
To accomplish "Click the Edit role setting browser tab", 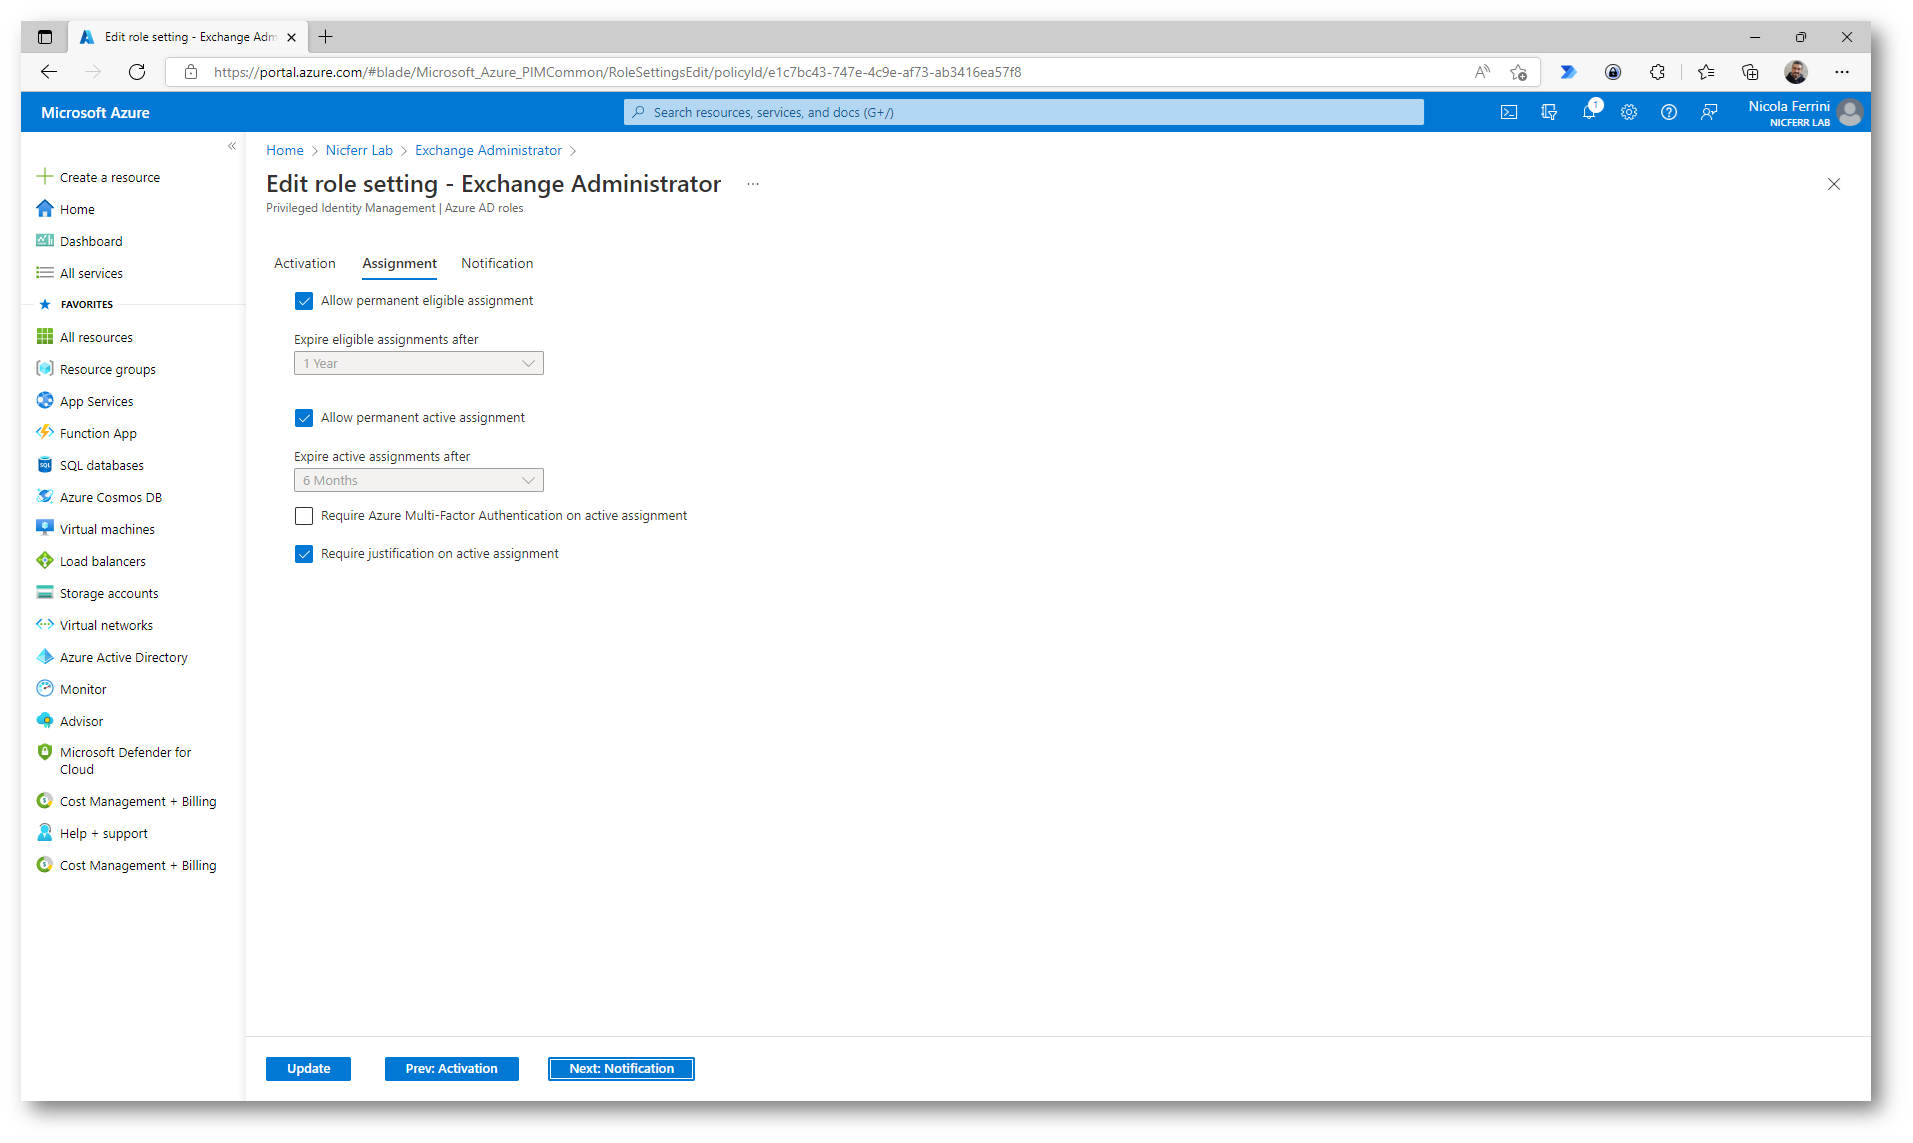I will 187,37.
